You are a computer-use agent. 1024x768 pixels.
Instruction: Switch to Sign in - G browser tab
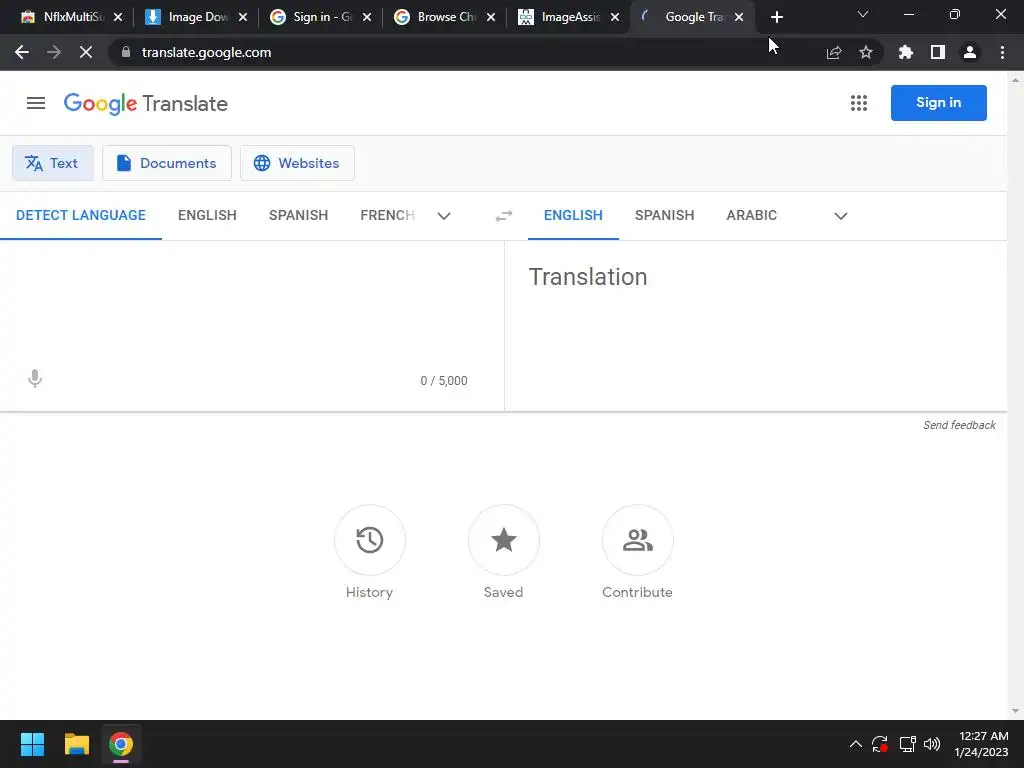point(312,18)
